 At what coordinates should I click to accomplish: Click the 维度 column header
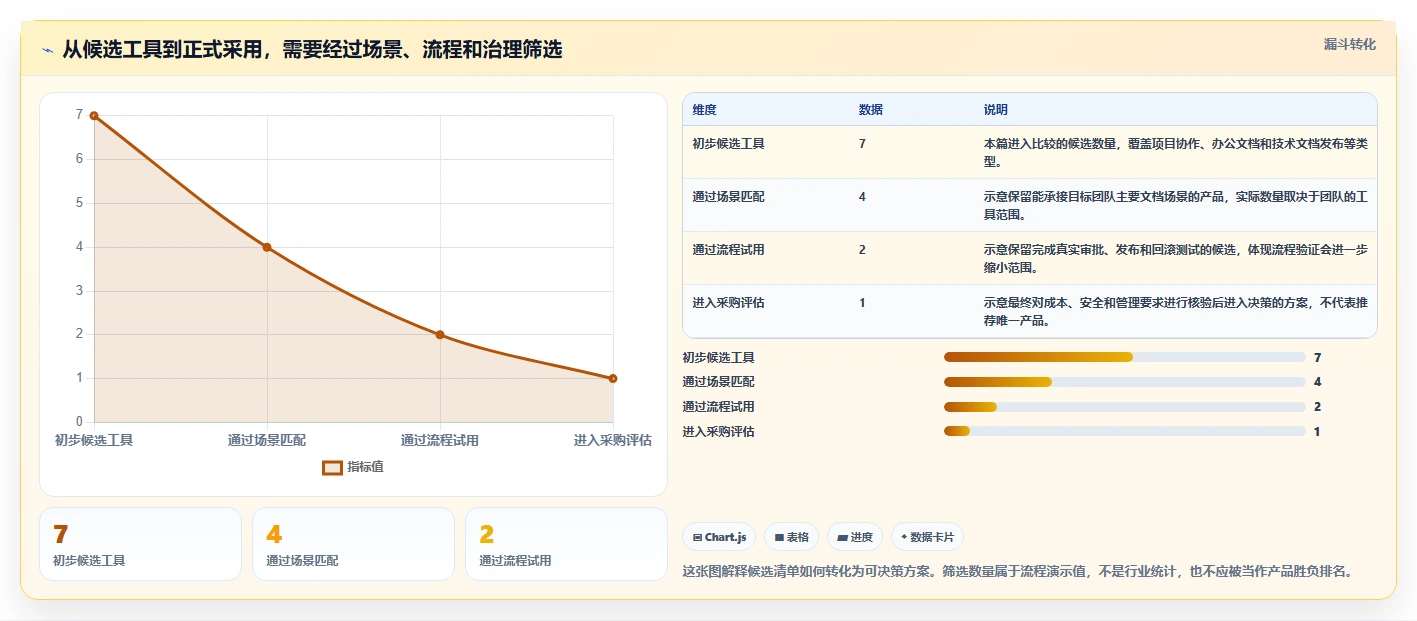pyautogui.click(x=704, y=109)
